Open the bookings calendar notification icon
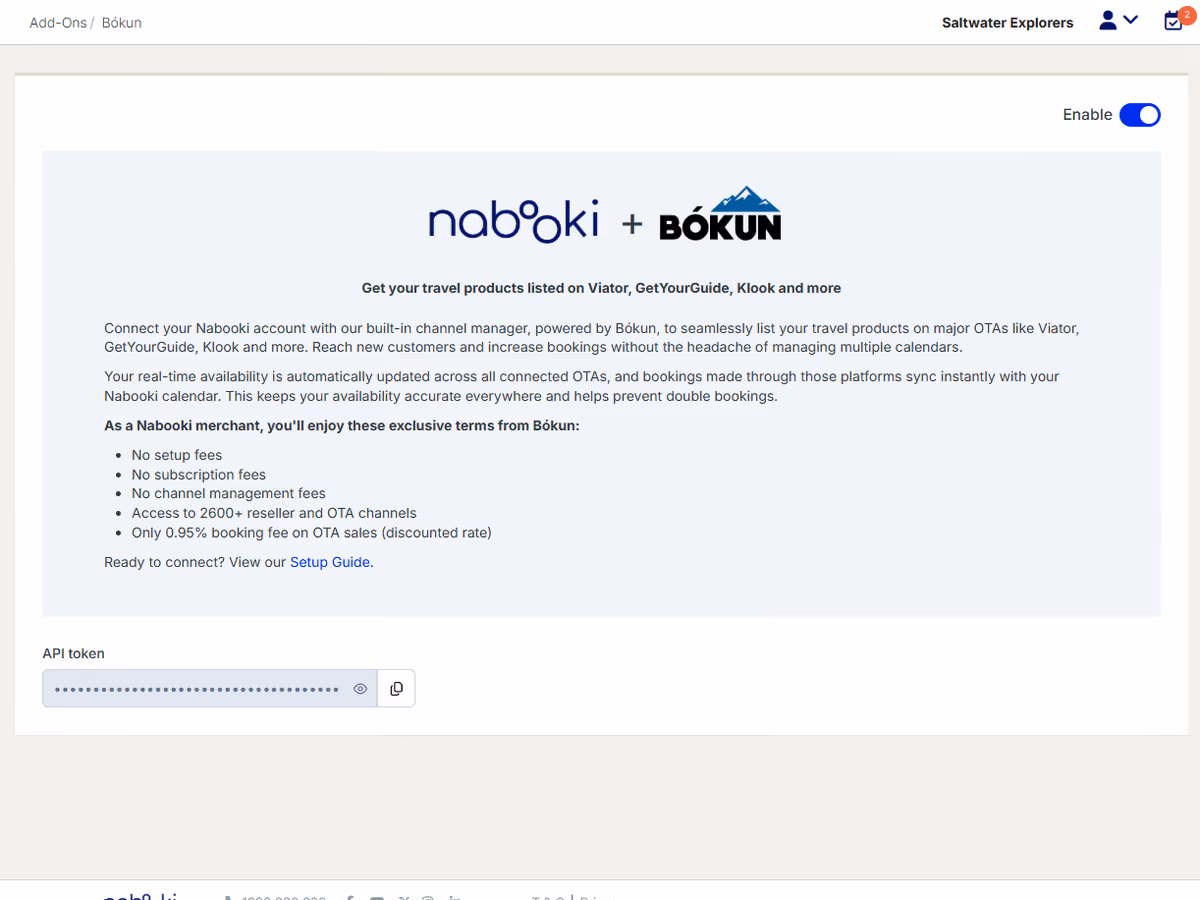Image resolution: width=1200 pixels, height=900 pixels. coord(1174,20)
